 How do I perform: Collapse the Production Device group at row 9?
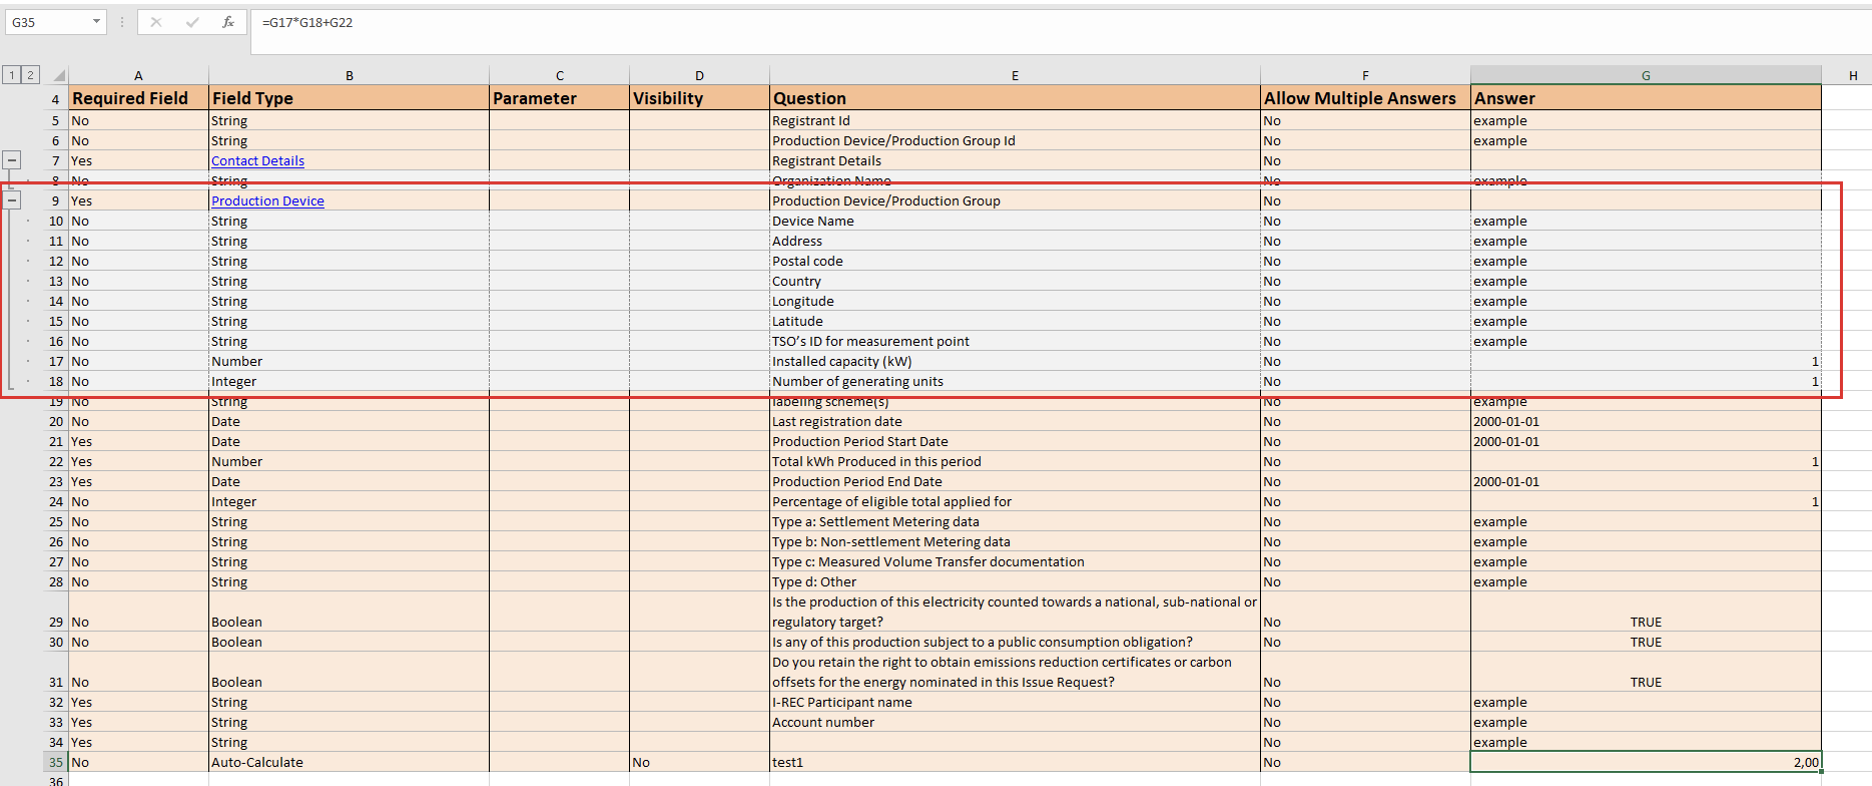(12, 200)
